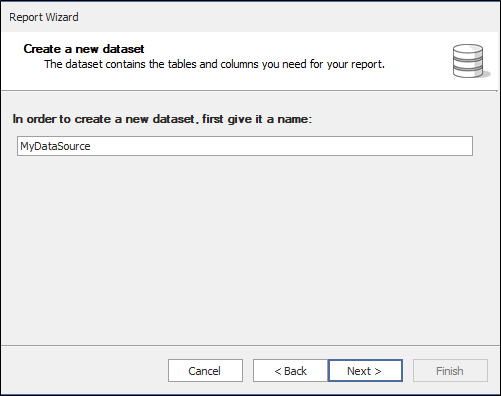Click the 'Report Wizard' window title
501x396 pixels.
[x=44, y=17]
